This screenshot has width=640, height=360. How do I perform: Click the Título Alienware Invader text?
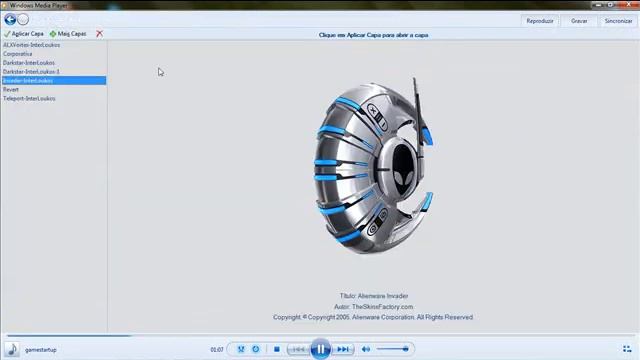pos(374,296)
